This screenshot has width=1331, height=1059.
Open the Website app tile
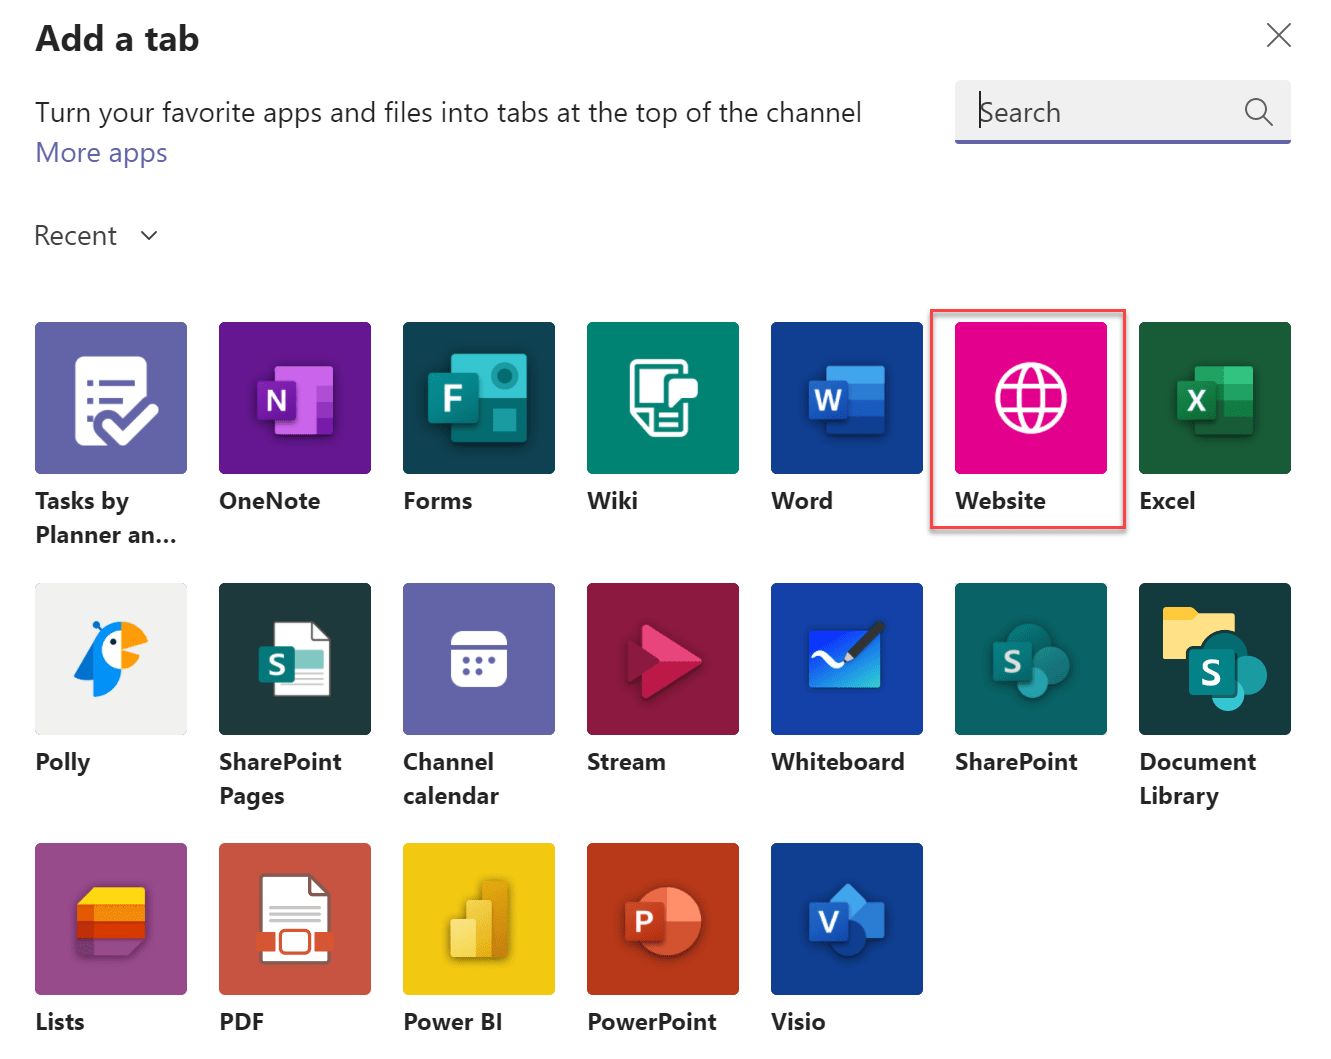tap(1028, 397)
